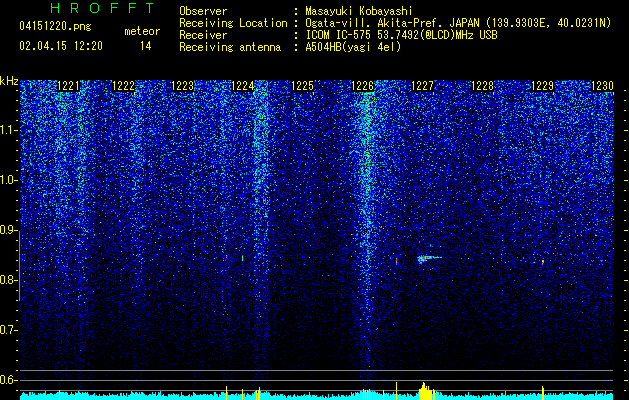The image size is (629, 400).
Task: Click the 1229 time marker
Action: (542, 86)
